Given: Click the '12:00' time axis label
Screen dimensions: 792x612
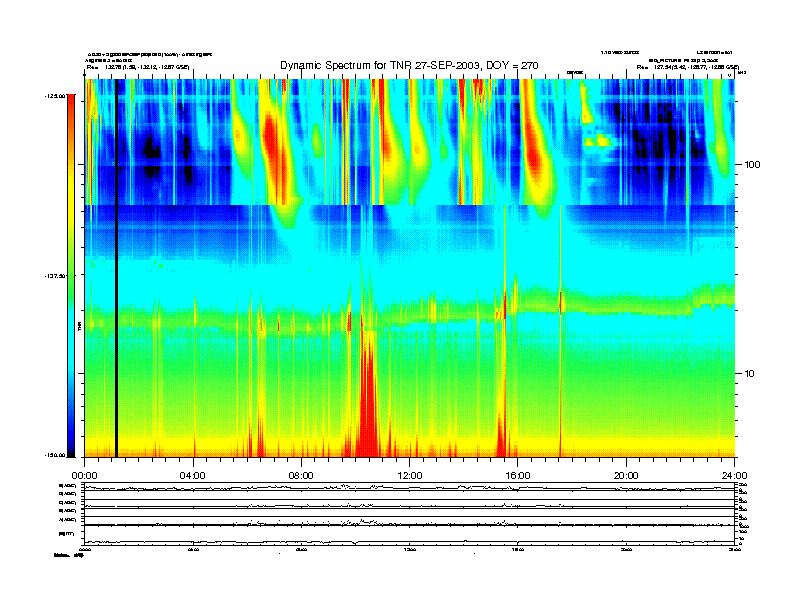Looking at the screenshot, I should click(x=410, y=476).
